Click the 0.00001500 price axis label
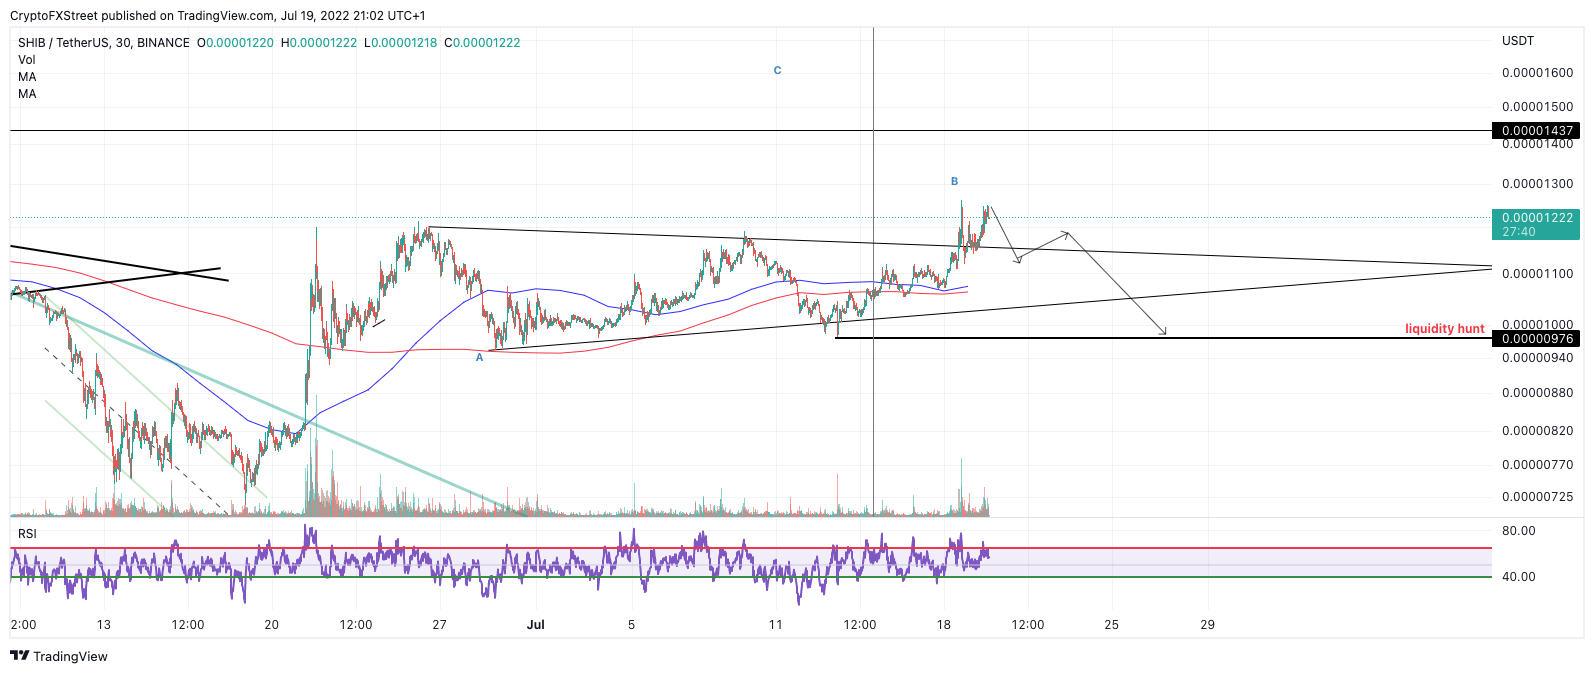 coord(1537,106)
